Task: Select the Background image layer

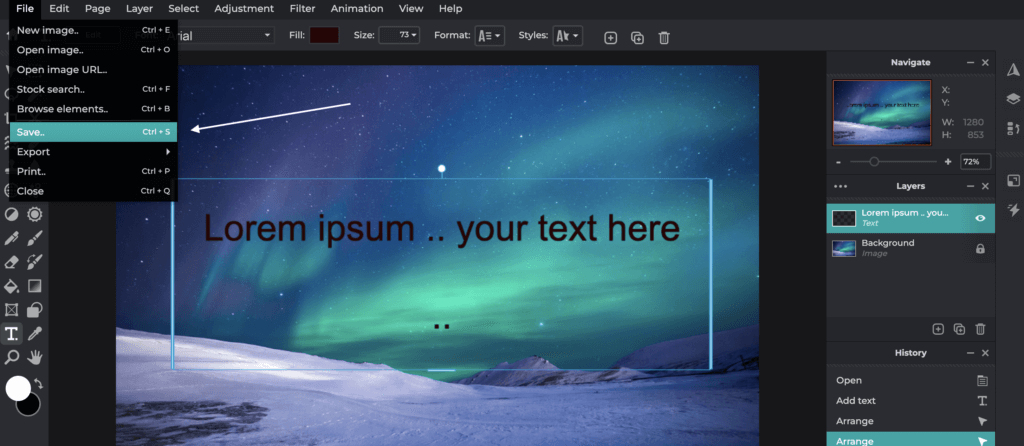Action: 910,249
